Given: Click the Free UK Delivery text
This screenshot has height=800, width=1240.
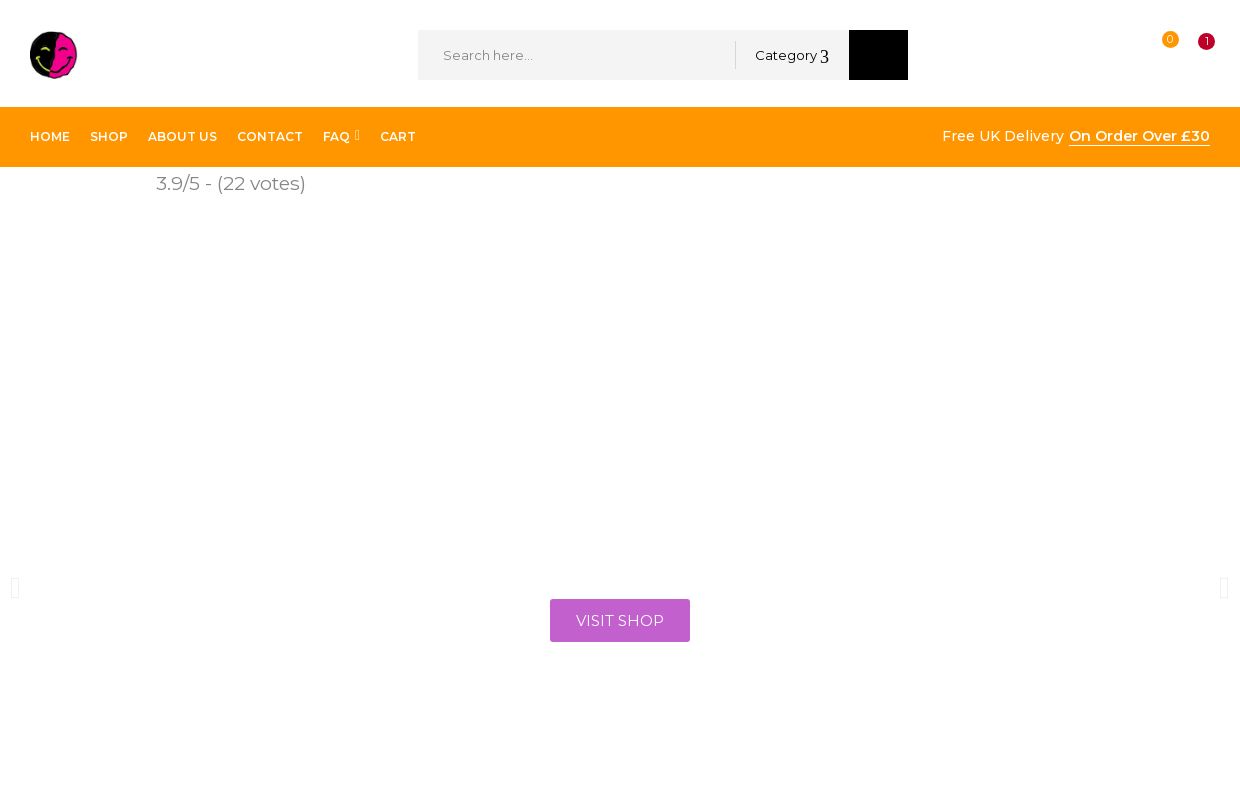Looking at the screenshot, I should pos(1002,136).
